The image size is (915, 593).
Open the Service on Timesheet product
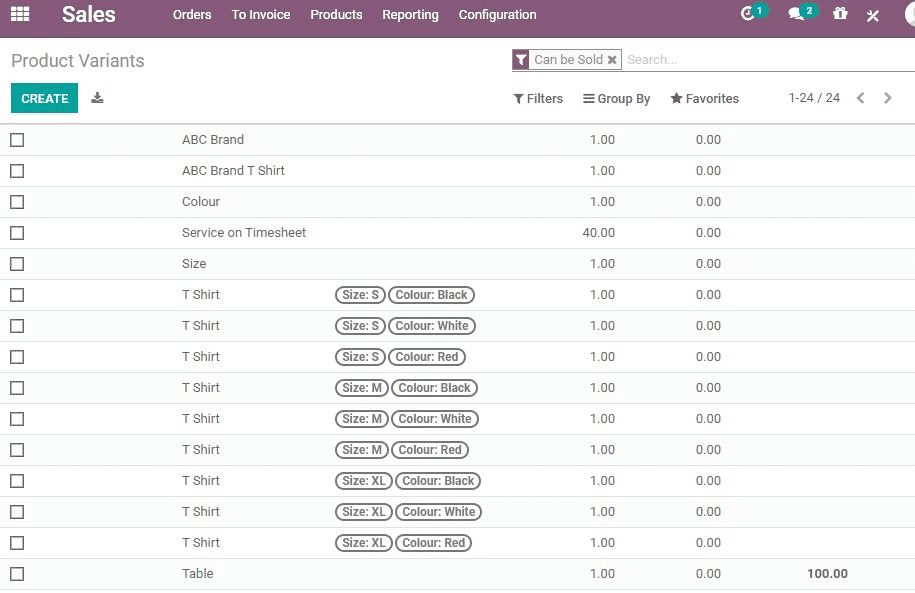tap(244, 232)
